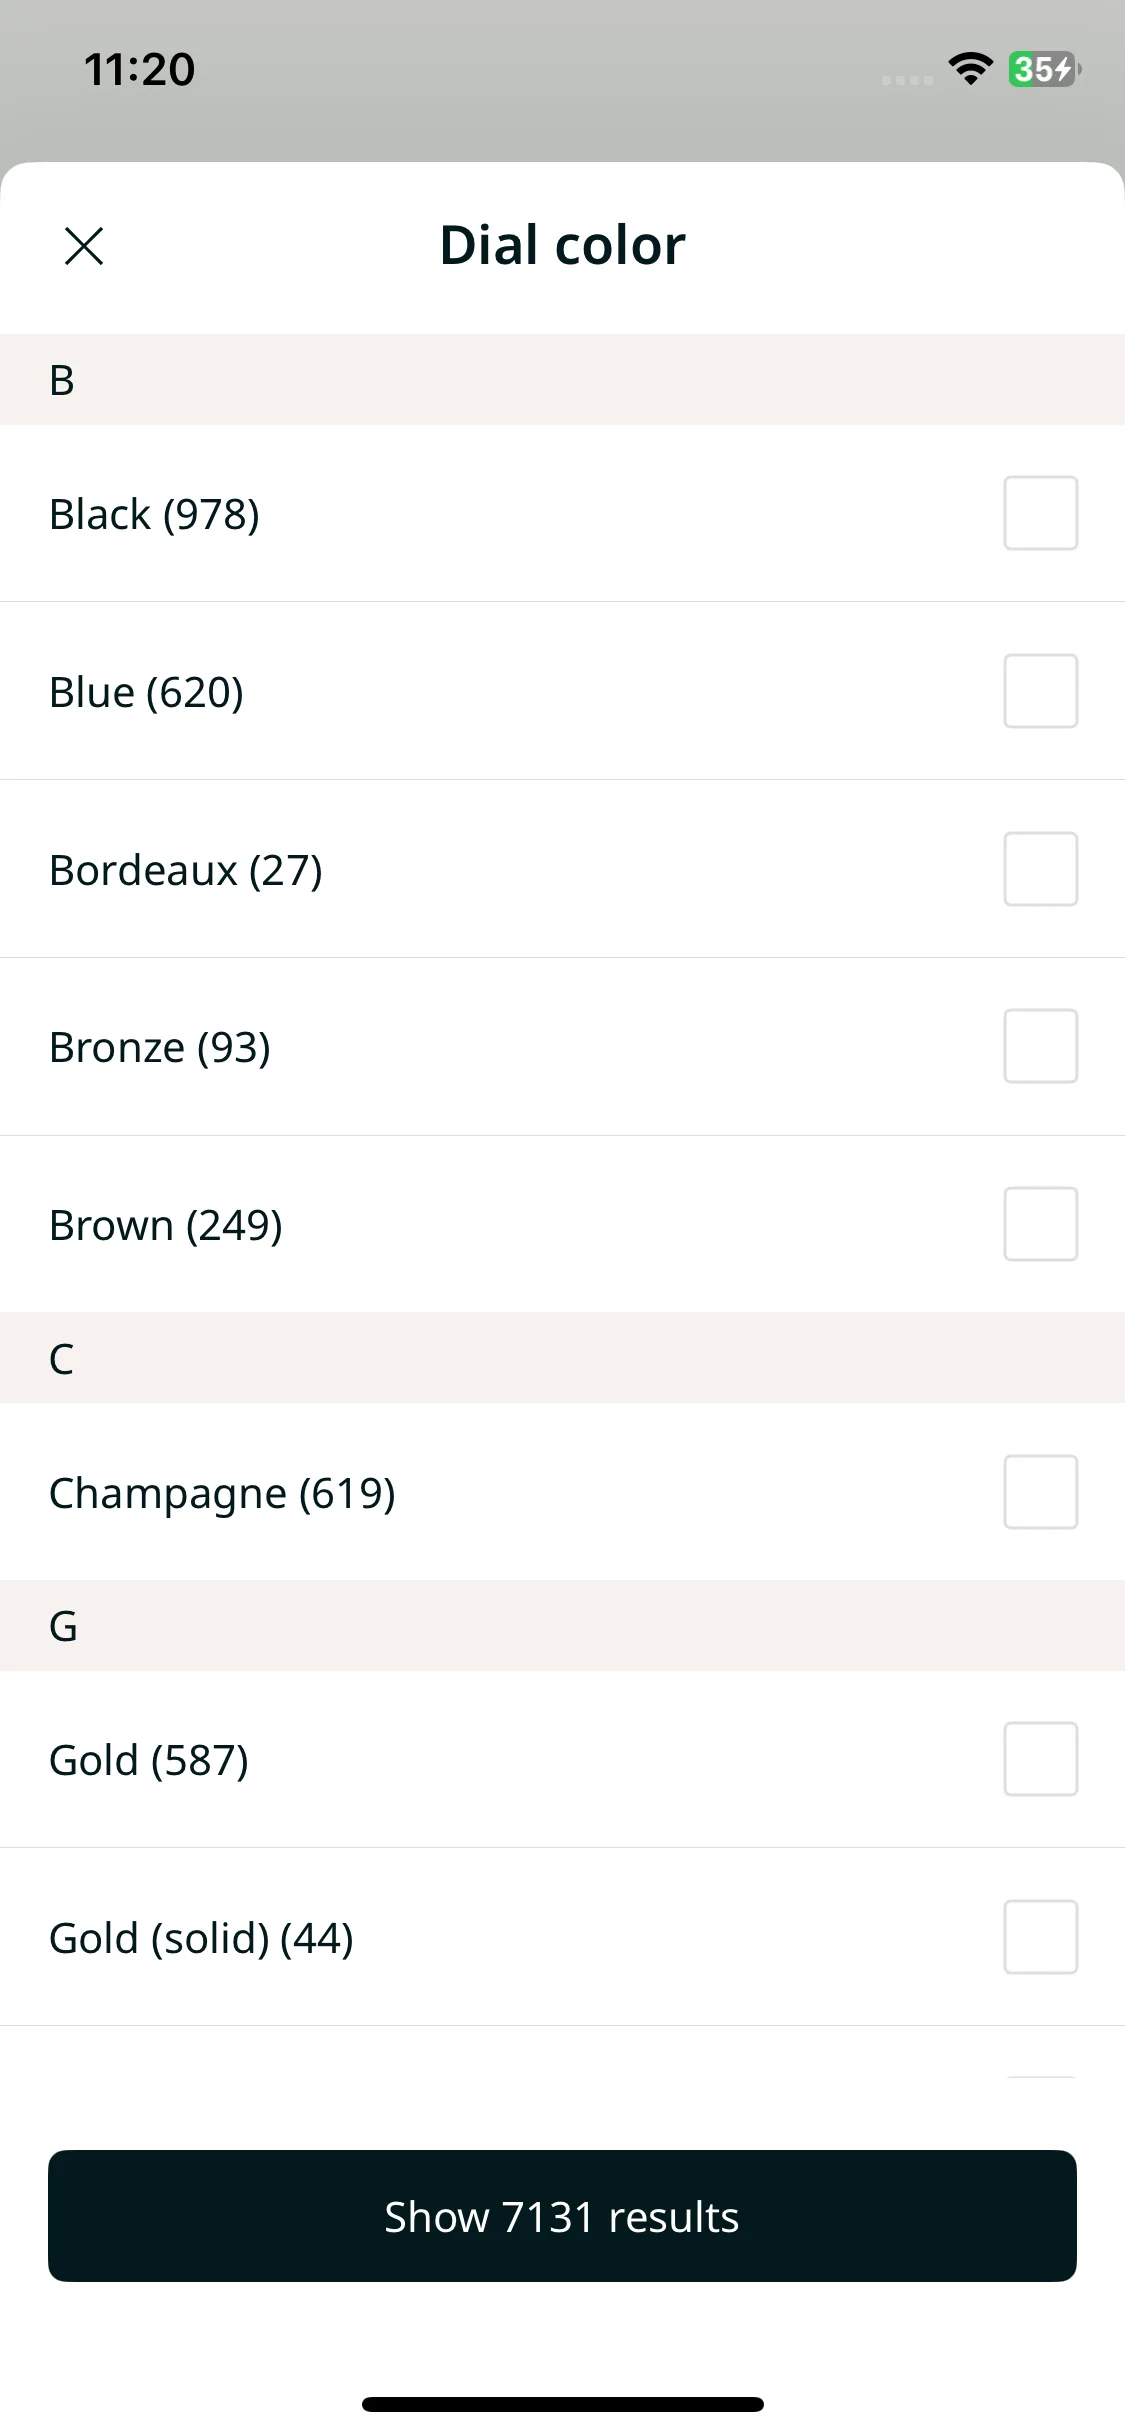Image resolution: width=1125 pixels, height=2436 pixels.
Task: Check the Champagne (619) checkbox
Action: click(1040, 1492)
